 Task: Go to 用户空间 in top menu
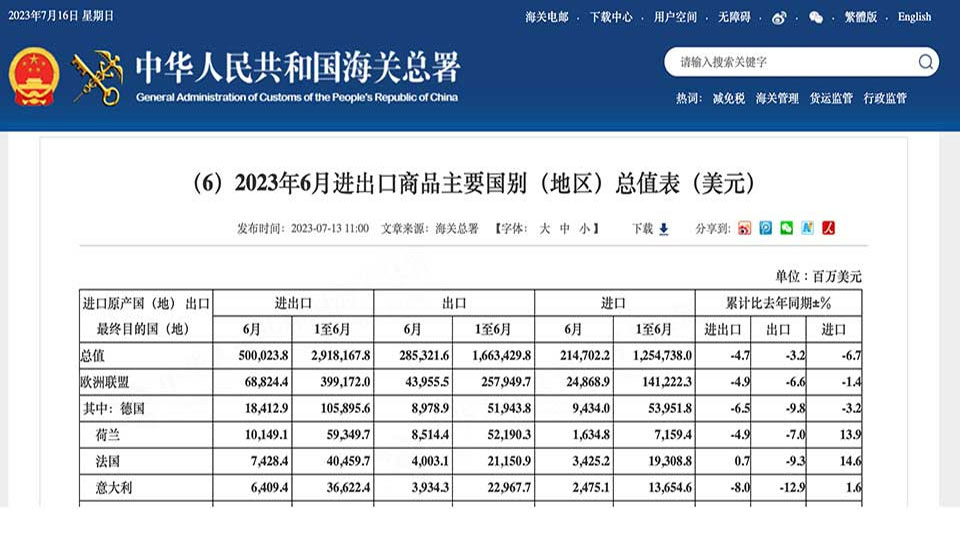675,17
